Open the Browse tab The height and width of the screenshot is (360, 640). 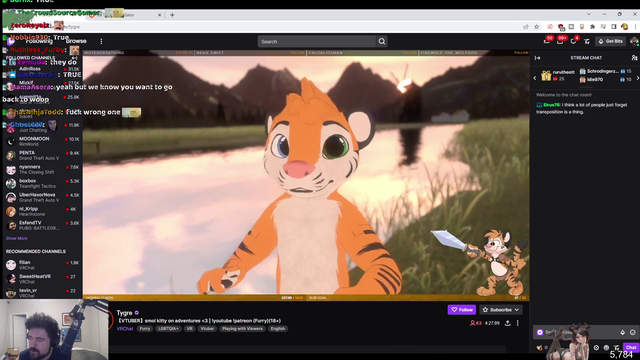76,41
